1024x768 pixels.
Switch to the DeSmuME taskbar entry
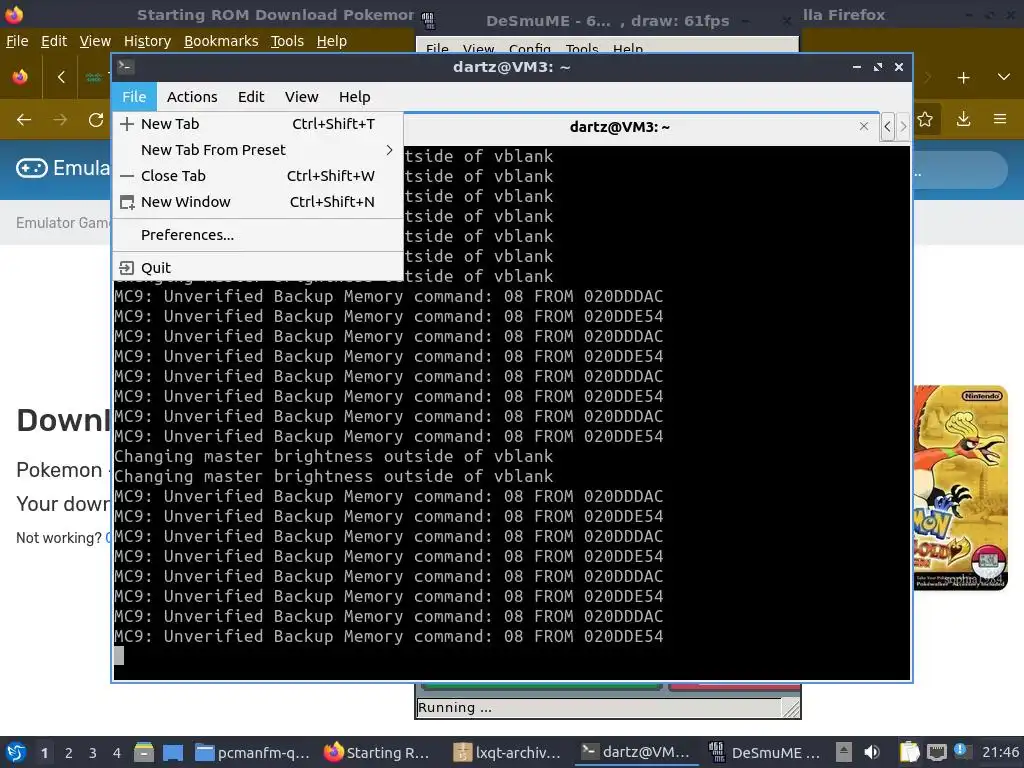(765, 752)
